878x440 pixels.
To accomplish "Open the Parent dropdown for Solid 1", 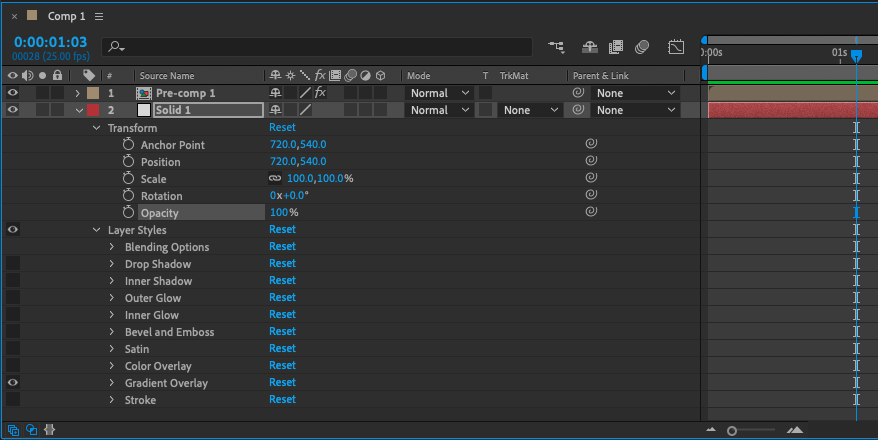I will 636,110.
